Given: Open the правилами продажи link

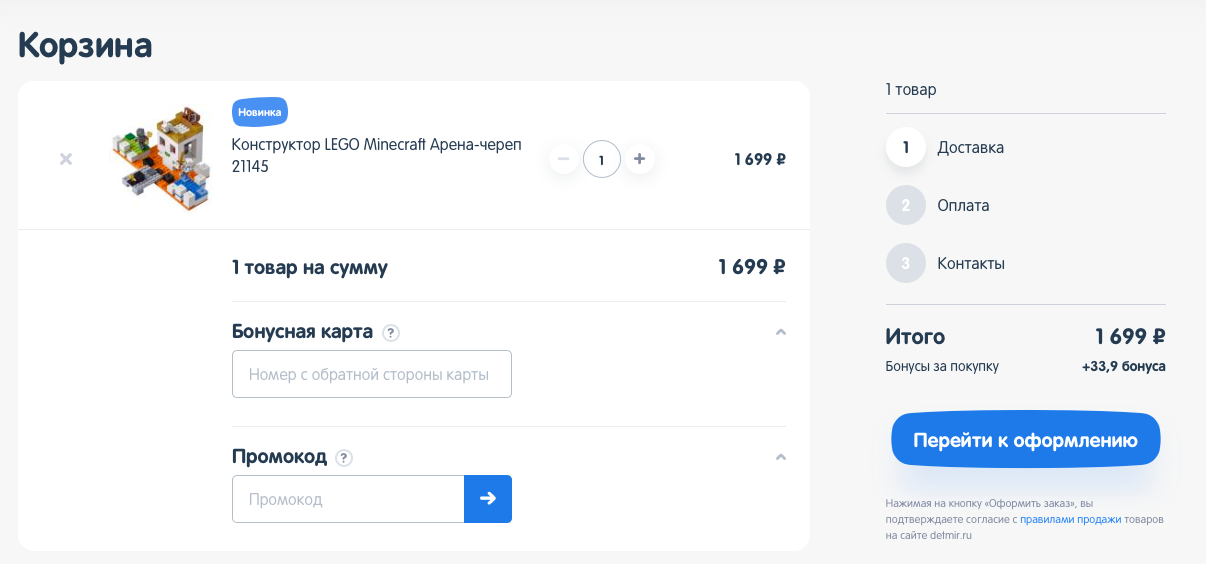Looking at the screenshot, I should (x=1070, y=520).
